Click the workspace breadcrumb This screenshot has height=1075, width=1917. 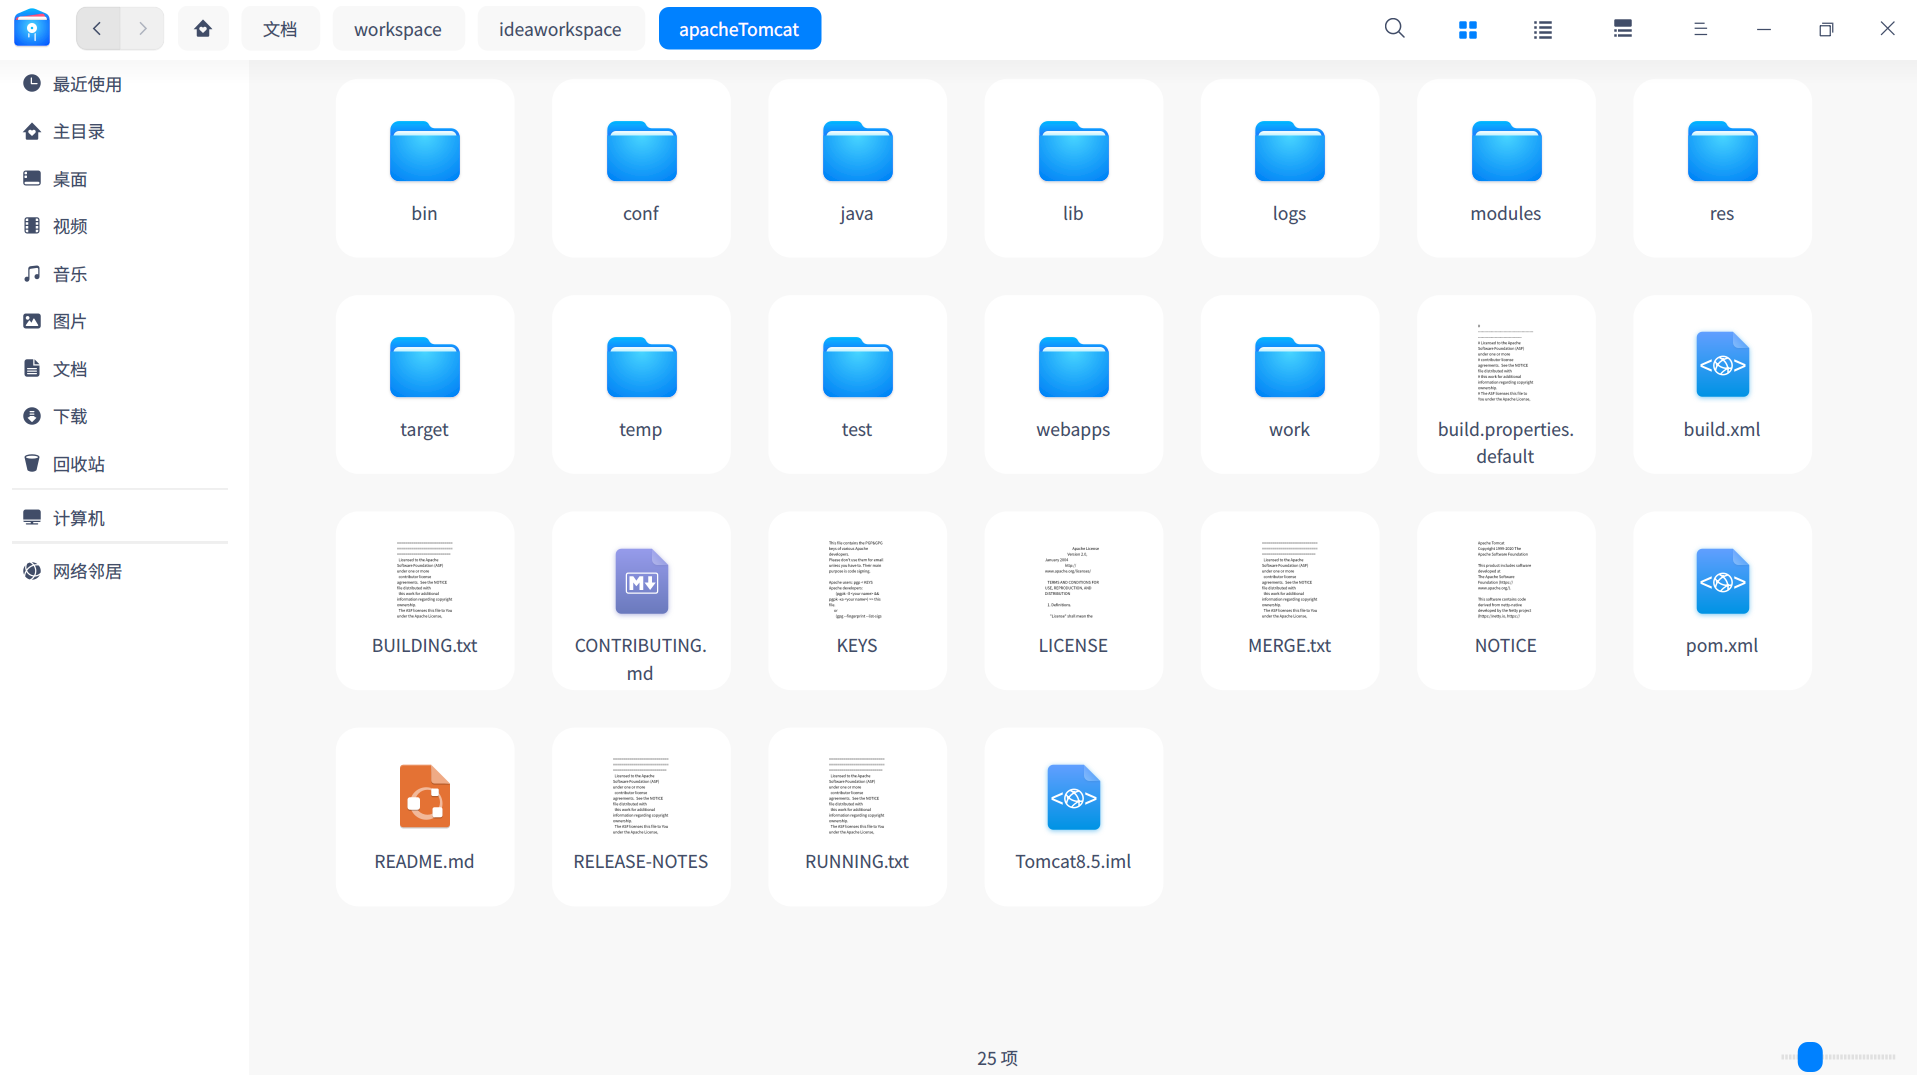point(398,29)
